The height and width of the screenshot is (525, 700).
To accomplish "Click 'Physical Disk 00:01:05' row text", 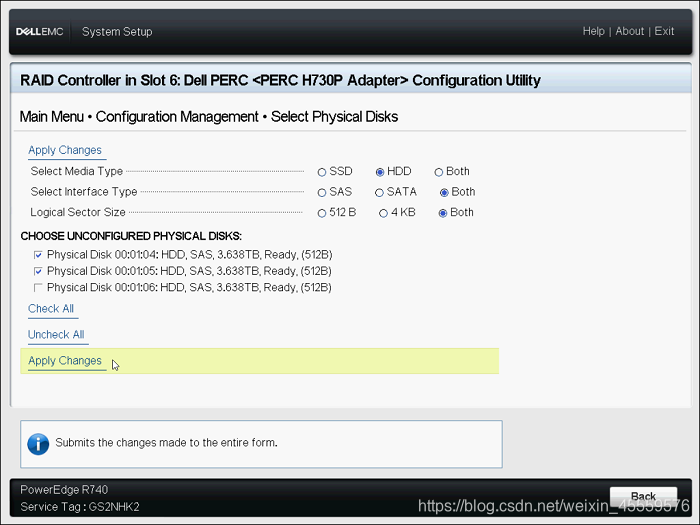I will coord(189,271).
